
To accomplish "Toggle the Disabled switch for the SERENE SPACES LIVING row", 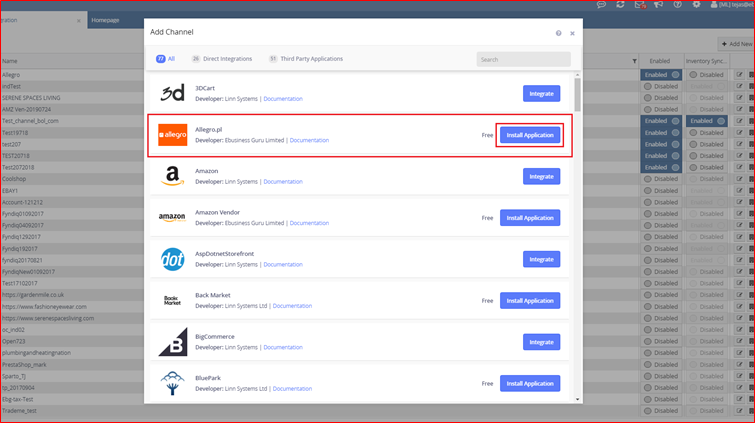I will click(661, 98).
